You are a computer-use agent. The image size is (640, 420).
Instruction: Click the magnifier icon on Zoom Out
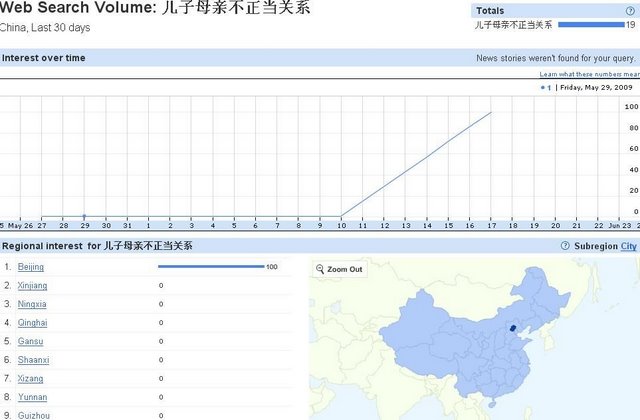coord(320,269)
